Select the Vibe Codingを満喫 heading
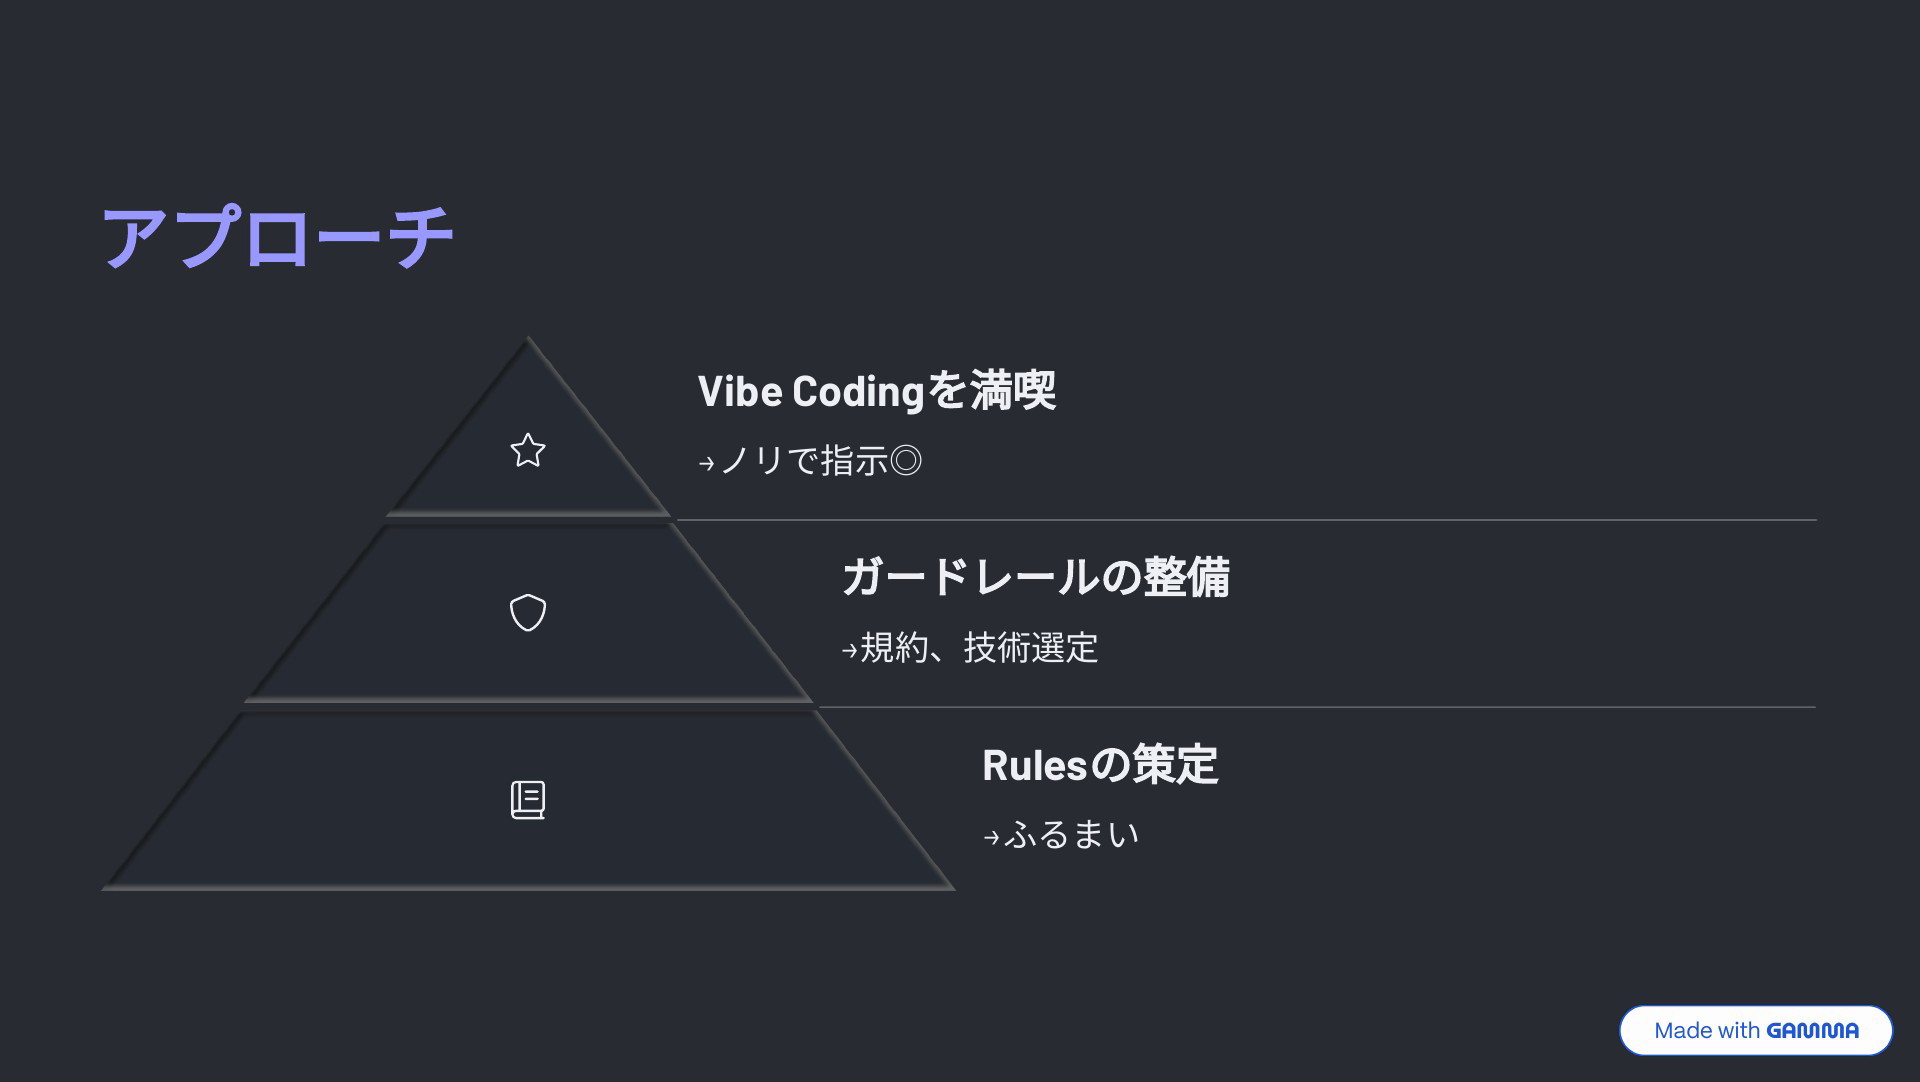The image size is (1920, 1082). coord(876,390)
